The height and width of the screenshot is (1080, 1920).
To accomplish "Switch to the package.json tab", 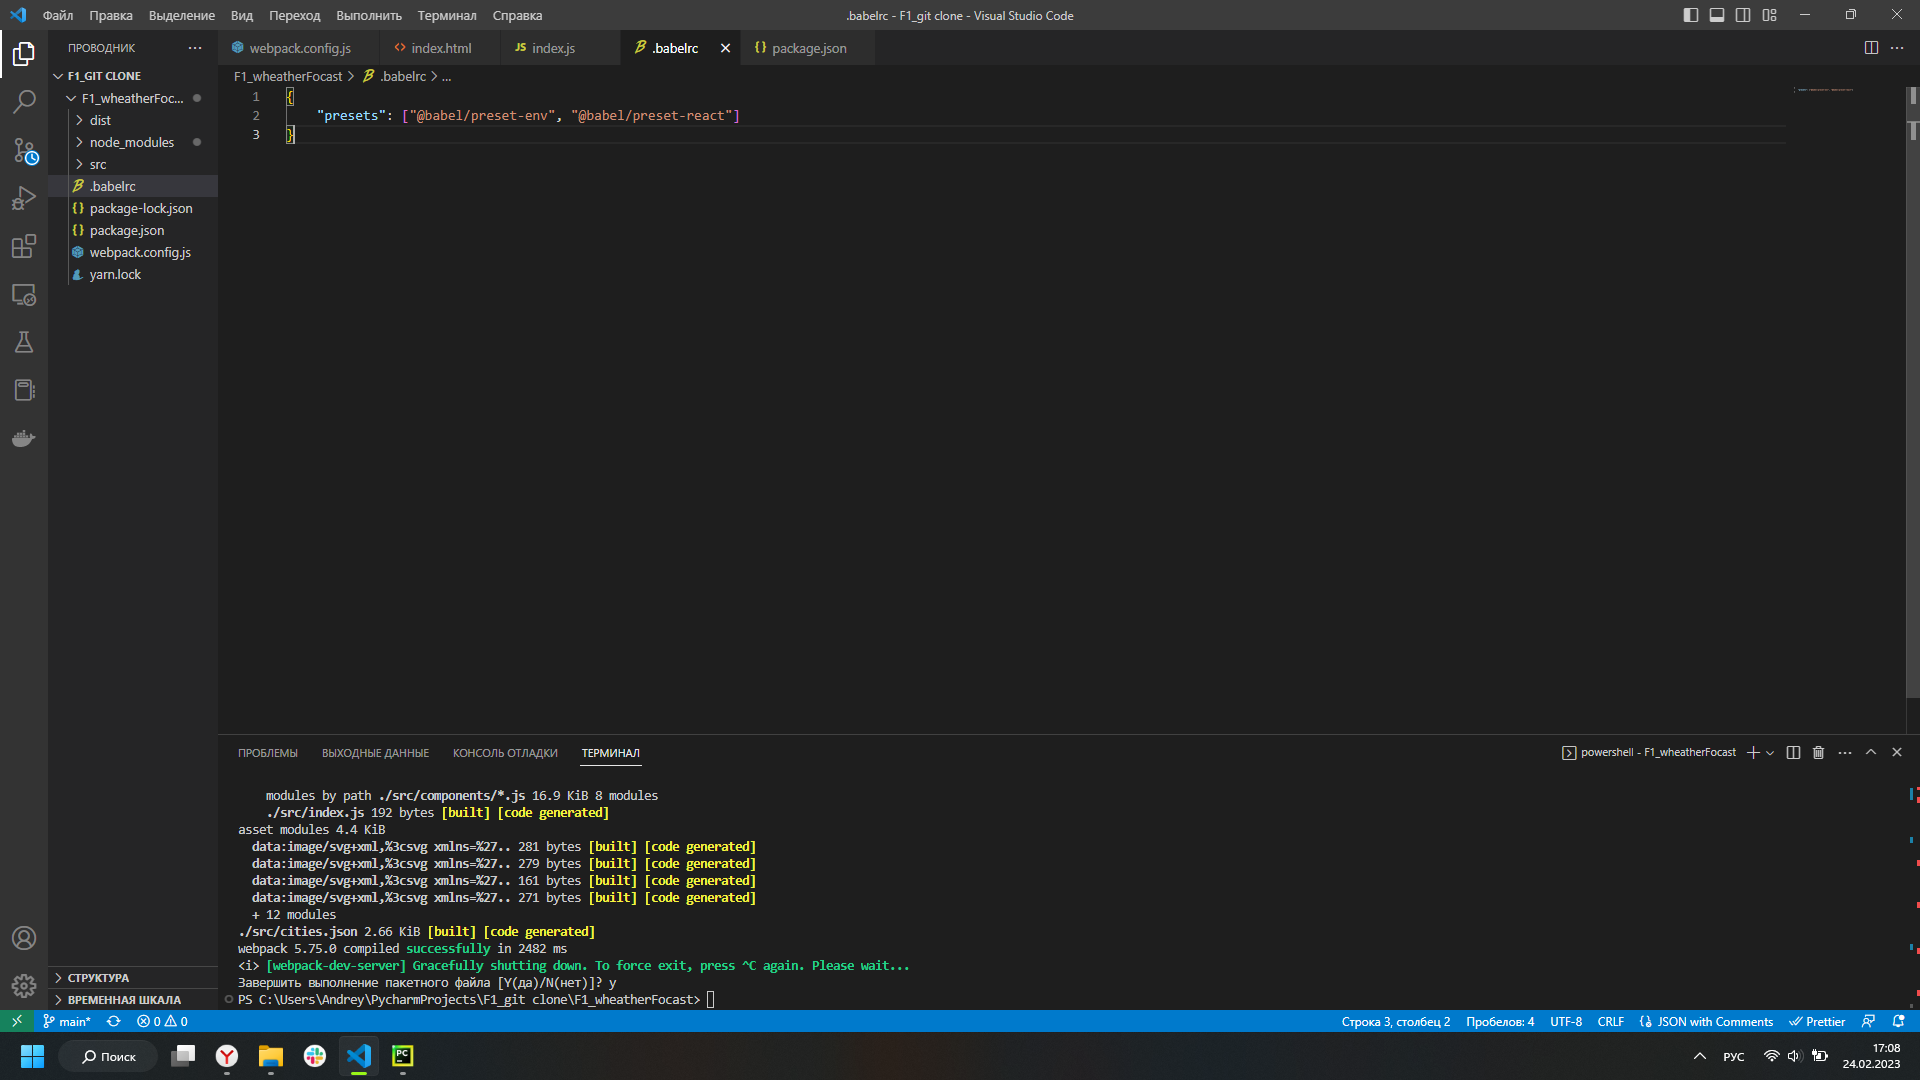I will (807, 48).
